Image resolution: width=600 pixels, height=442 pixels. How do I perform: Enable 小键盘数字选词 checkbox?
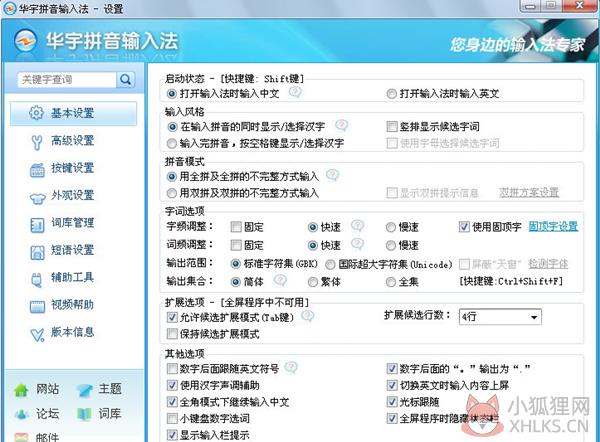pos(172,418)
